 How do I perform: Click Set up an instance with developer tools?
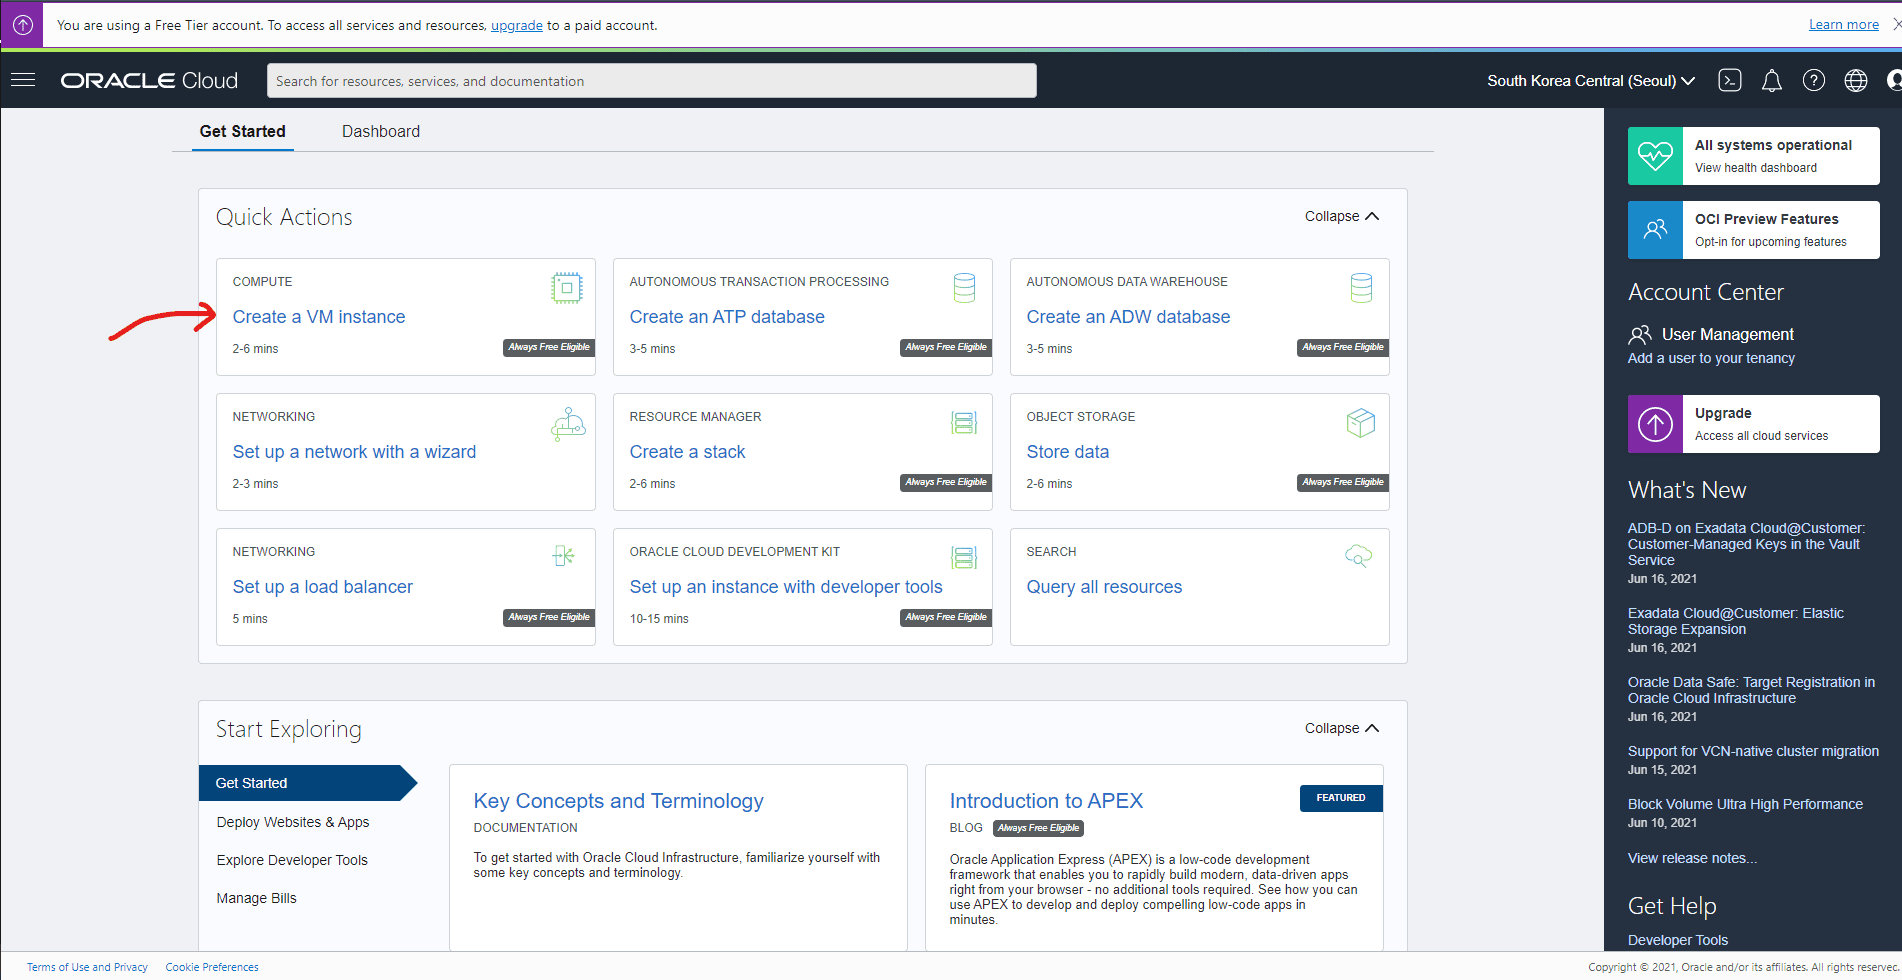point(786,587)
